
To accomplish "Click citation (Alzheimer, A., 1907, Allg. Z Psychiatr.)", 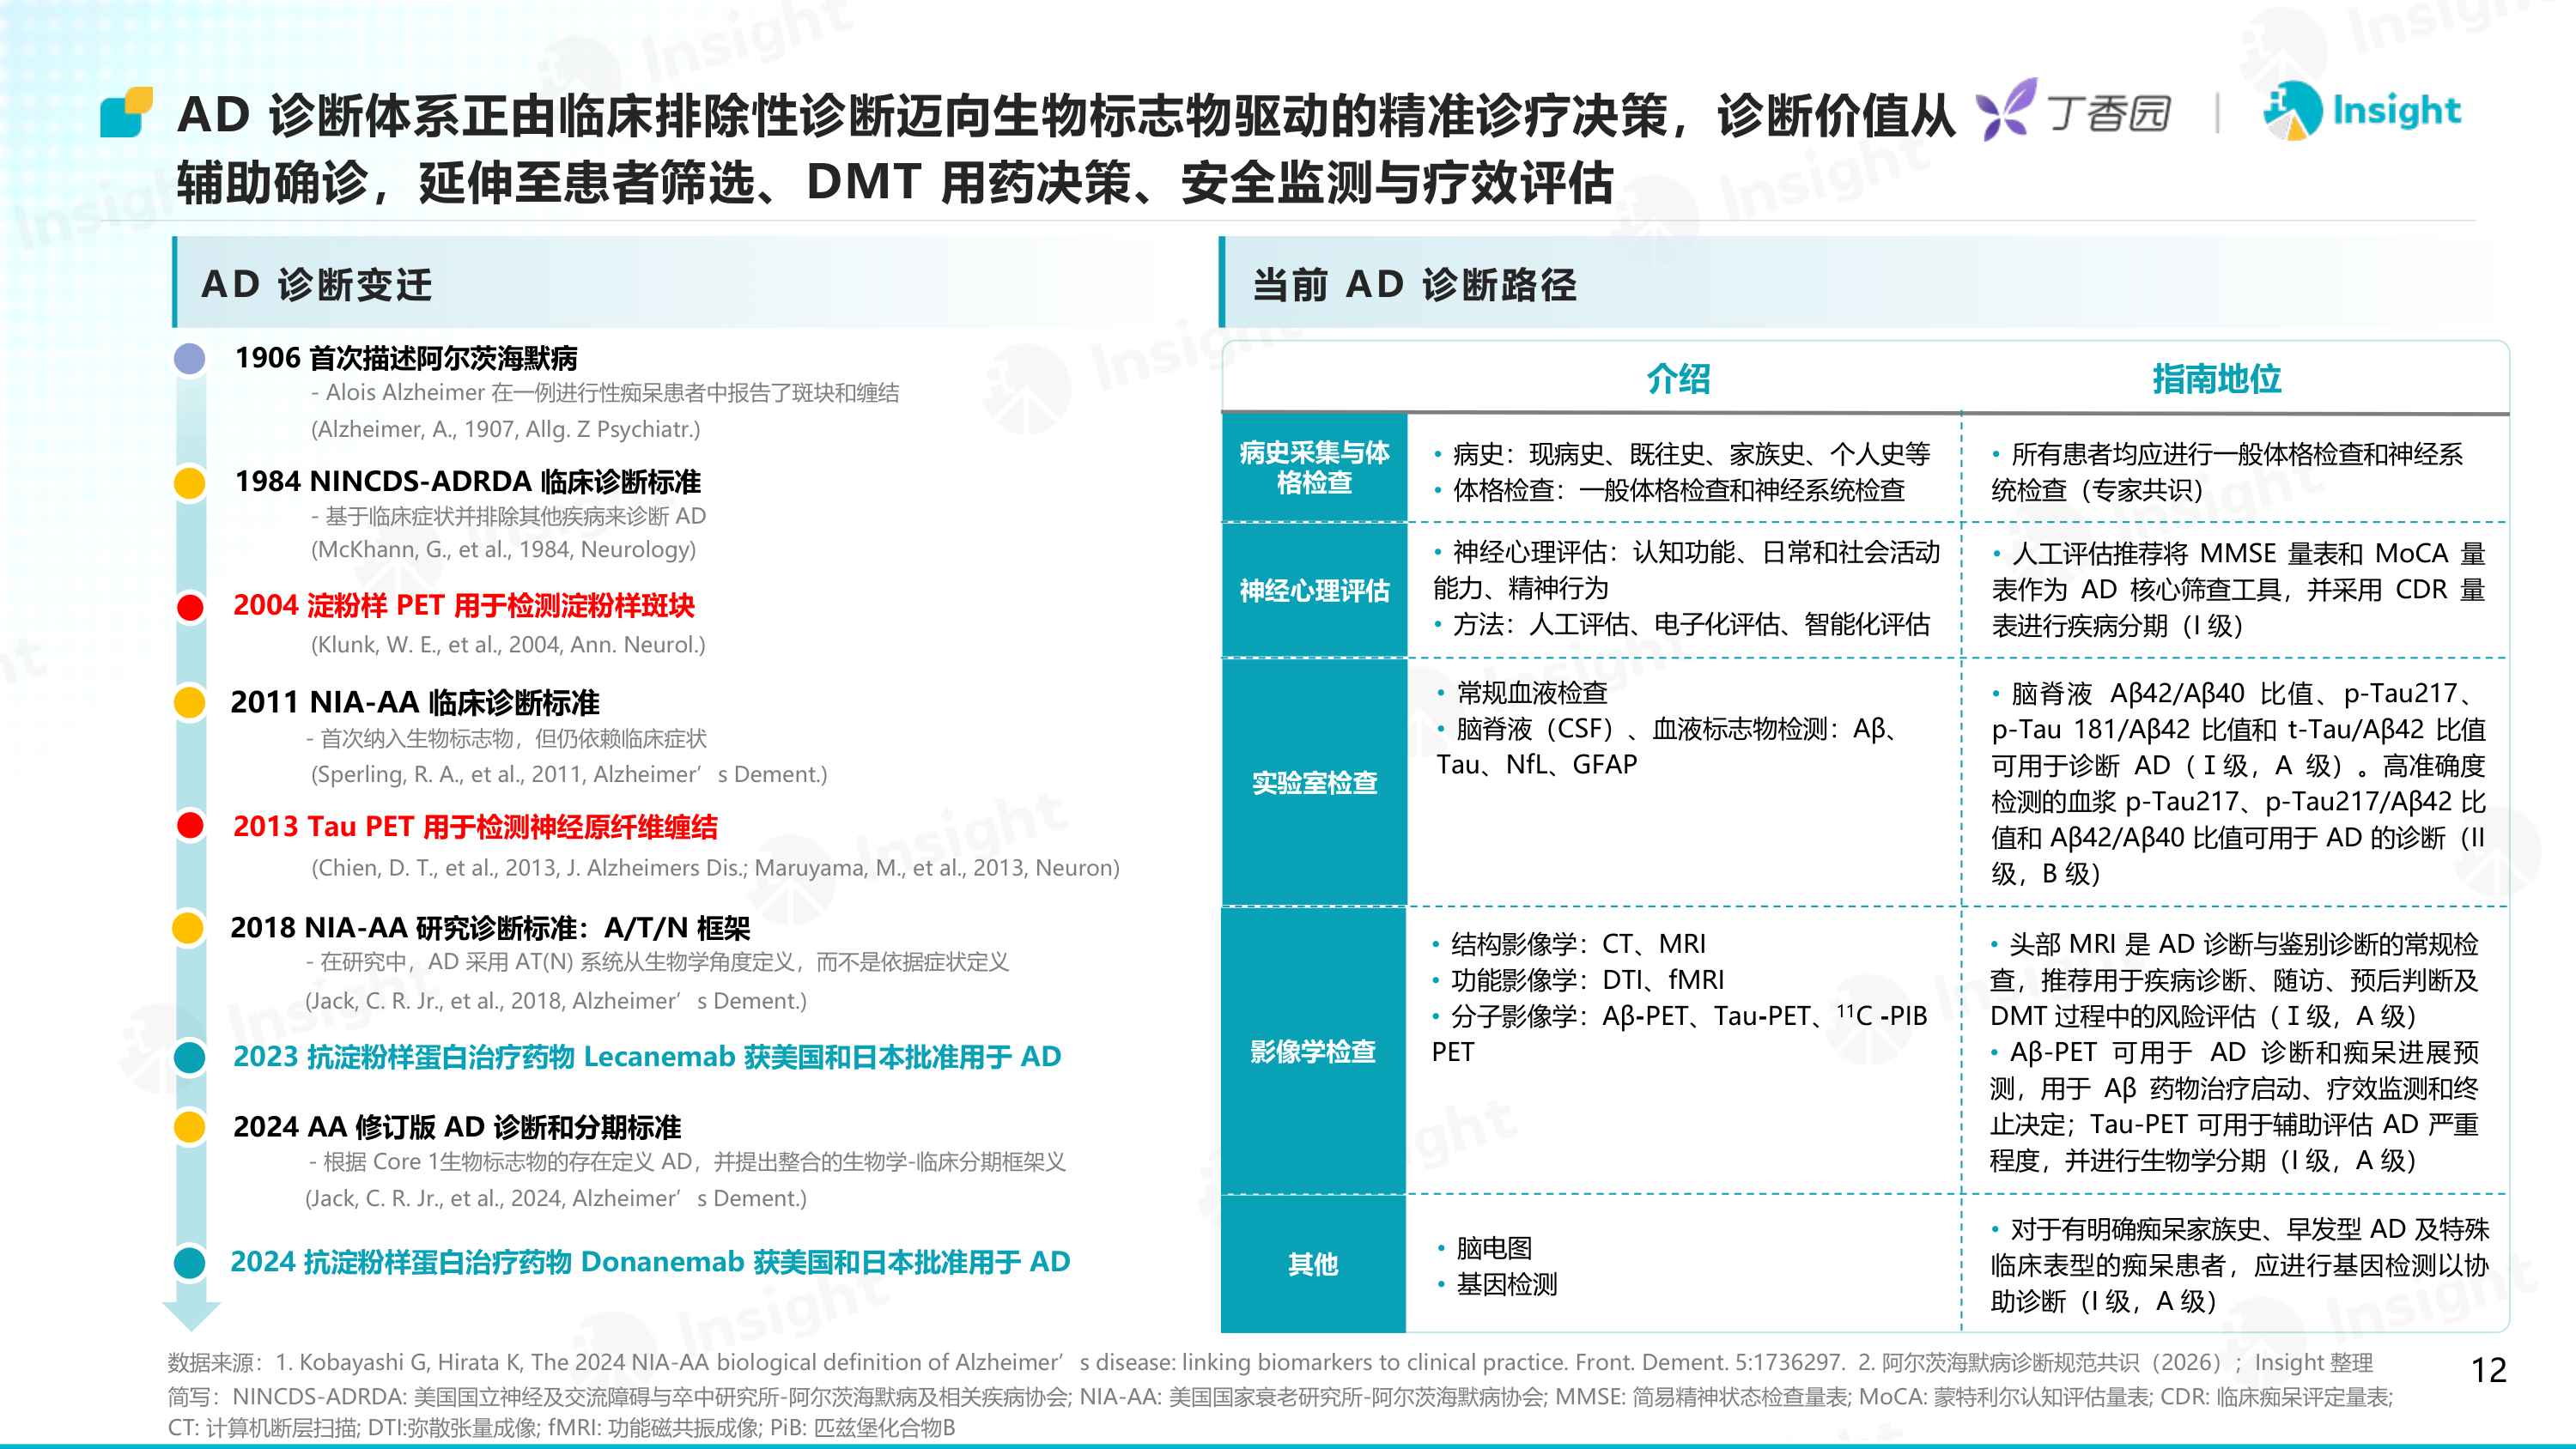I will (x=506, y=429).
